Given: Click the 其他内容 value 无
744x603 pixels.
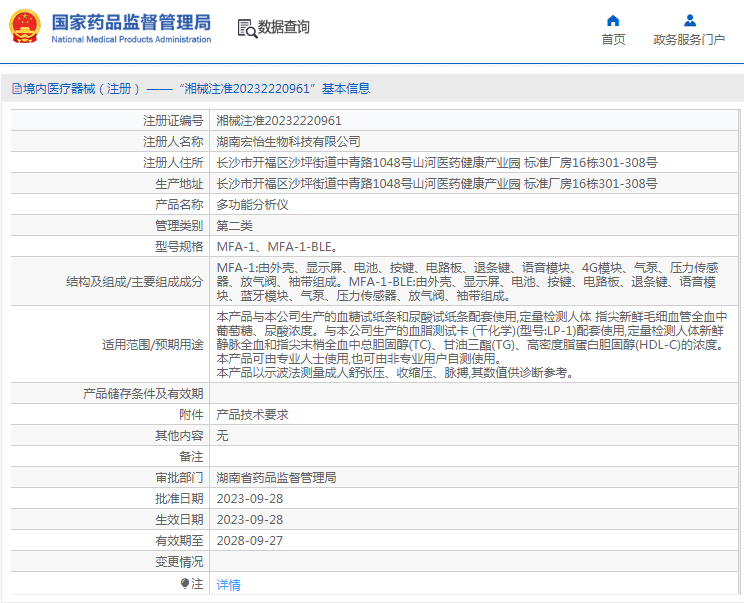Looking at the screenshot, I should [223, 436].
